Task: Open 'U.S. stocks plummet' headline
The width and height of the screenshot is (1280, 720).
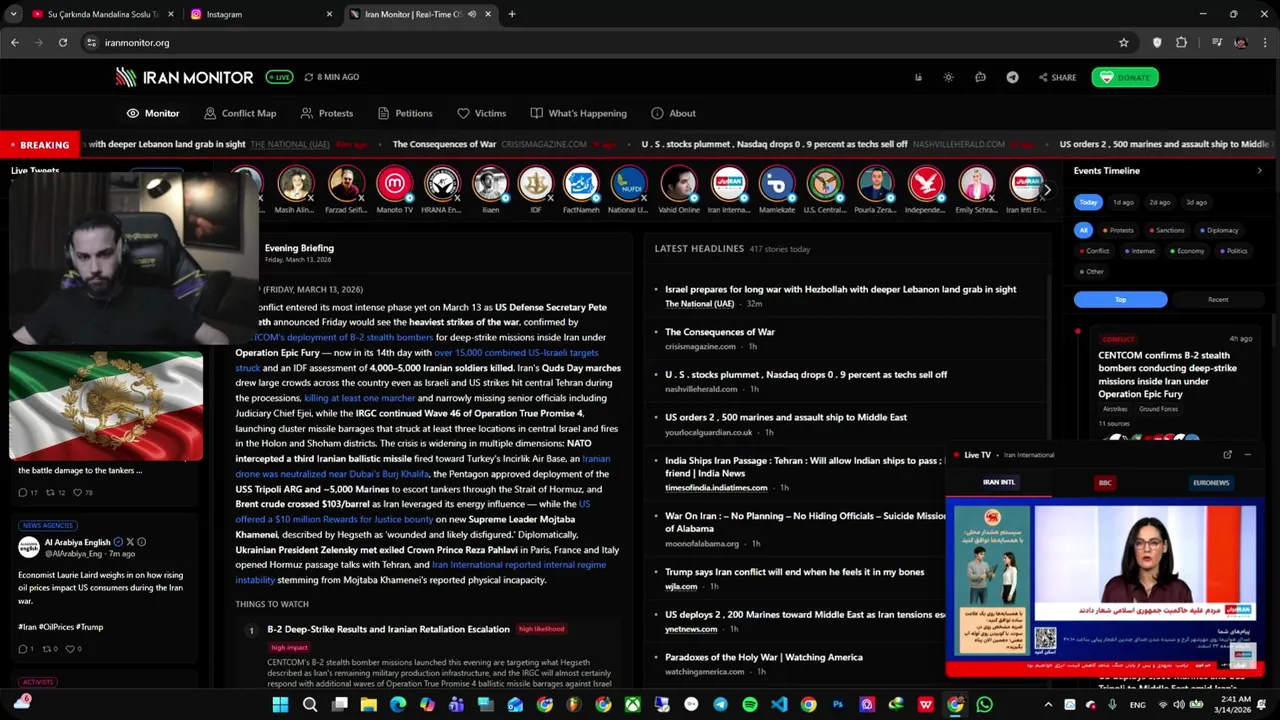Action: (806, 375)
